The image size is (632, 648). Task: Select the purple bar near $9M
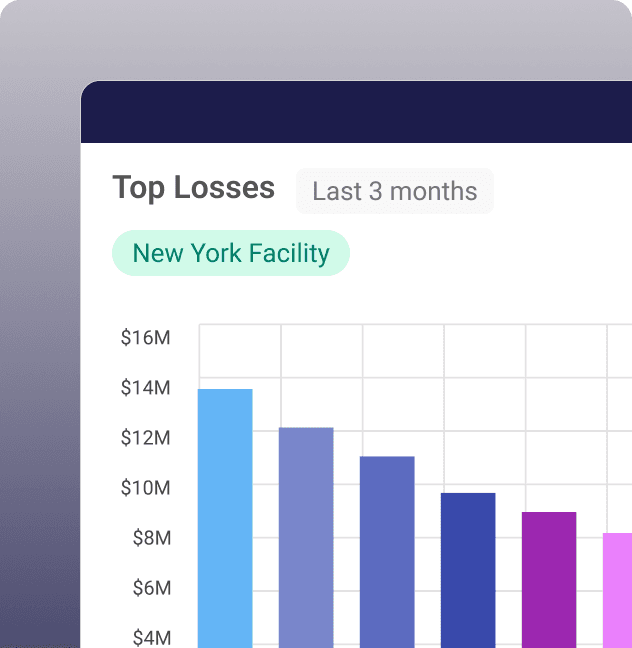click(549, 579)
